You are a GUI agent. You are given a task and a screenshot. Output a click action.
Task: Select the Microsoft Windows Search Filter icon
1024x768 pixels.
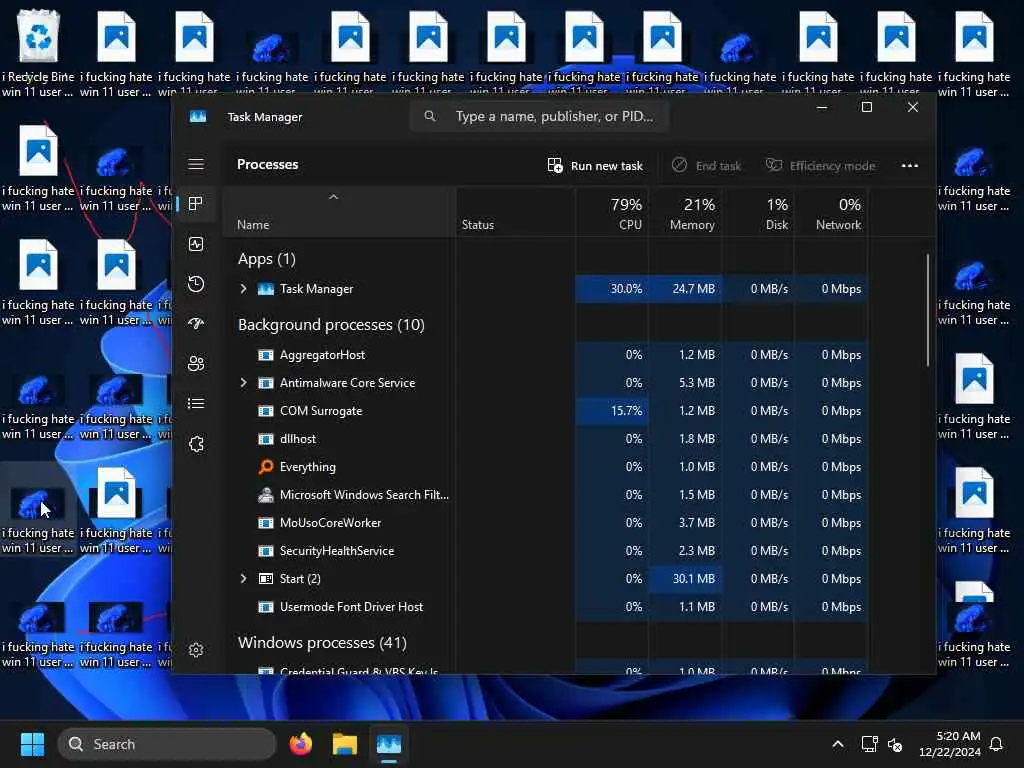tap(266, 495)
